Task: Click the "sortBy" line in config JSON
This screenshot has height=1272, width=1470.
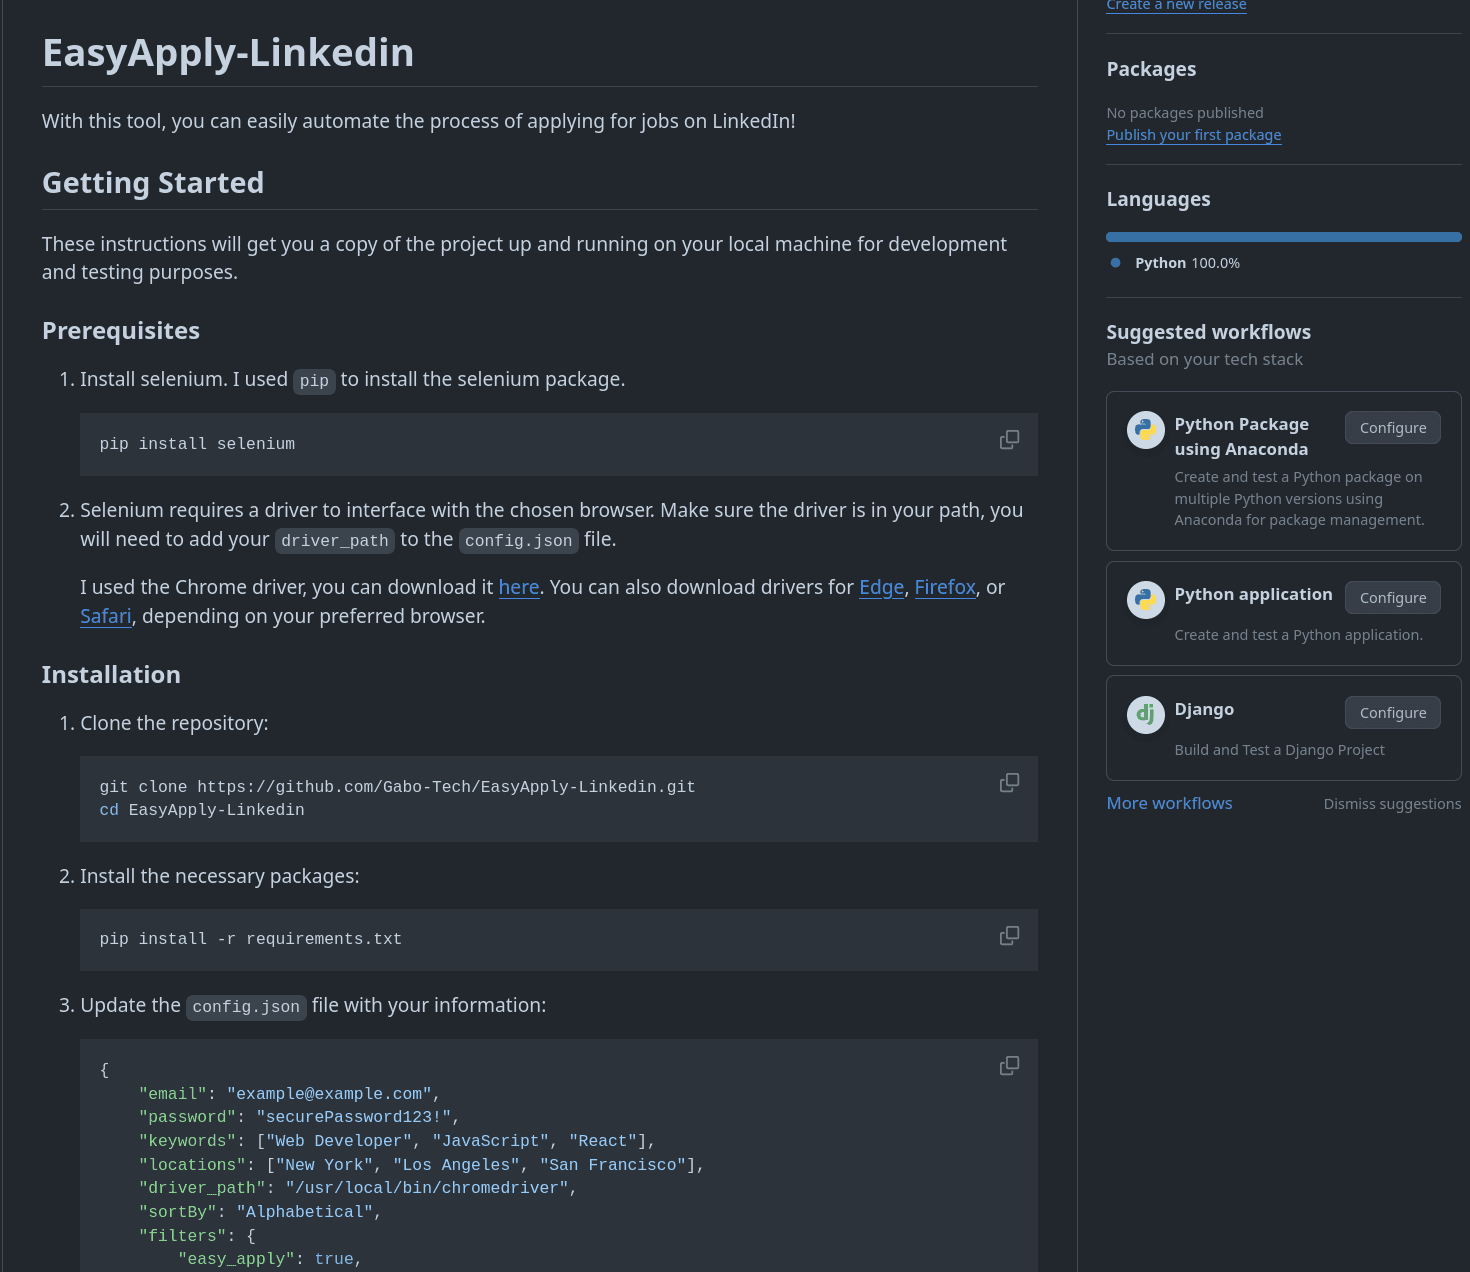Action: [260, 1212]
